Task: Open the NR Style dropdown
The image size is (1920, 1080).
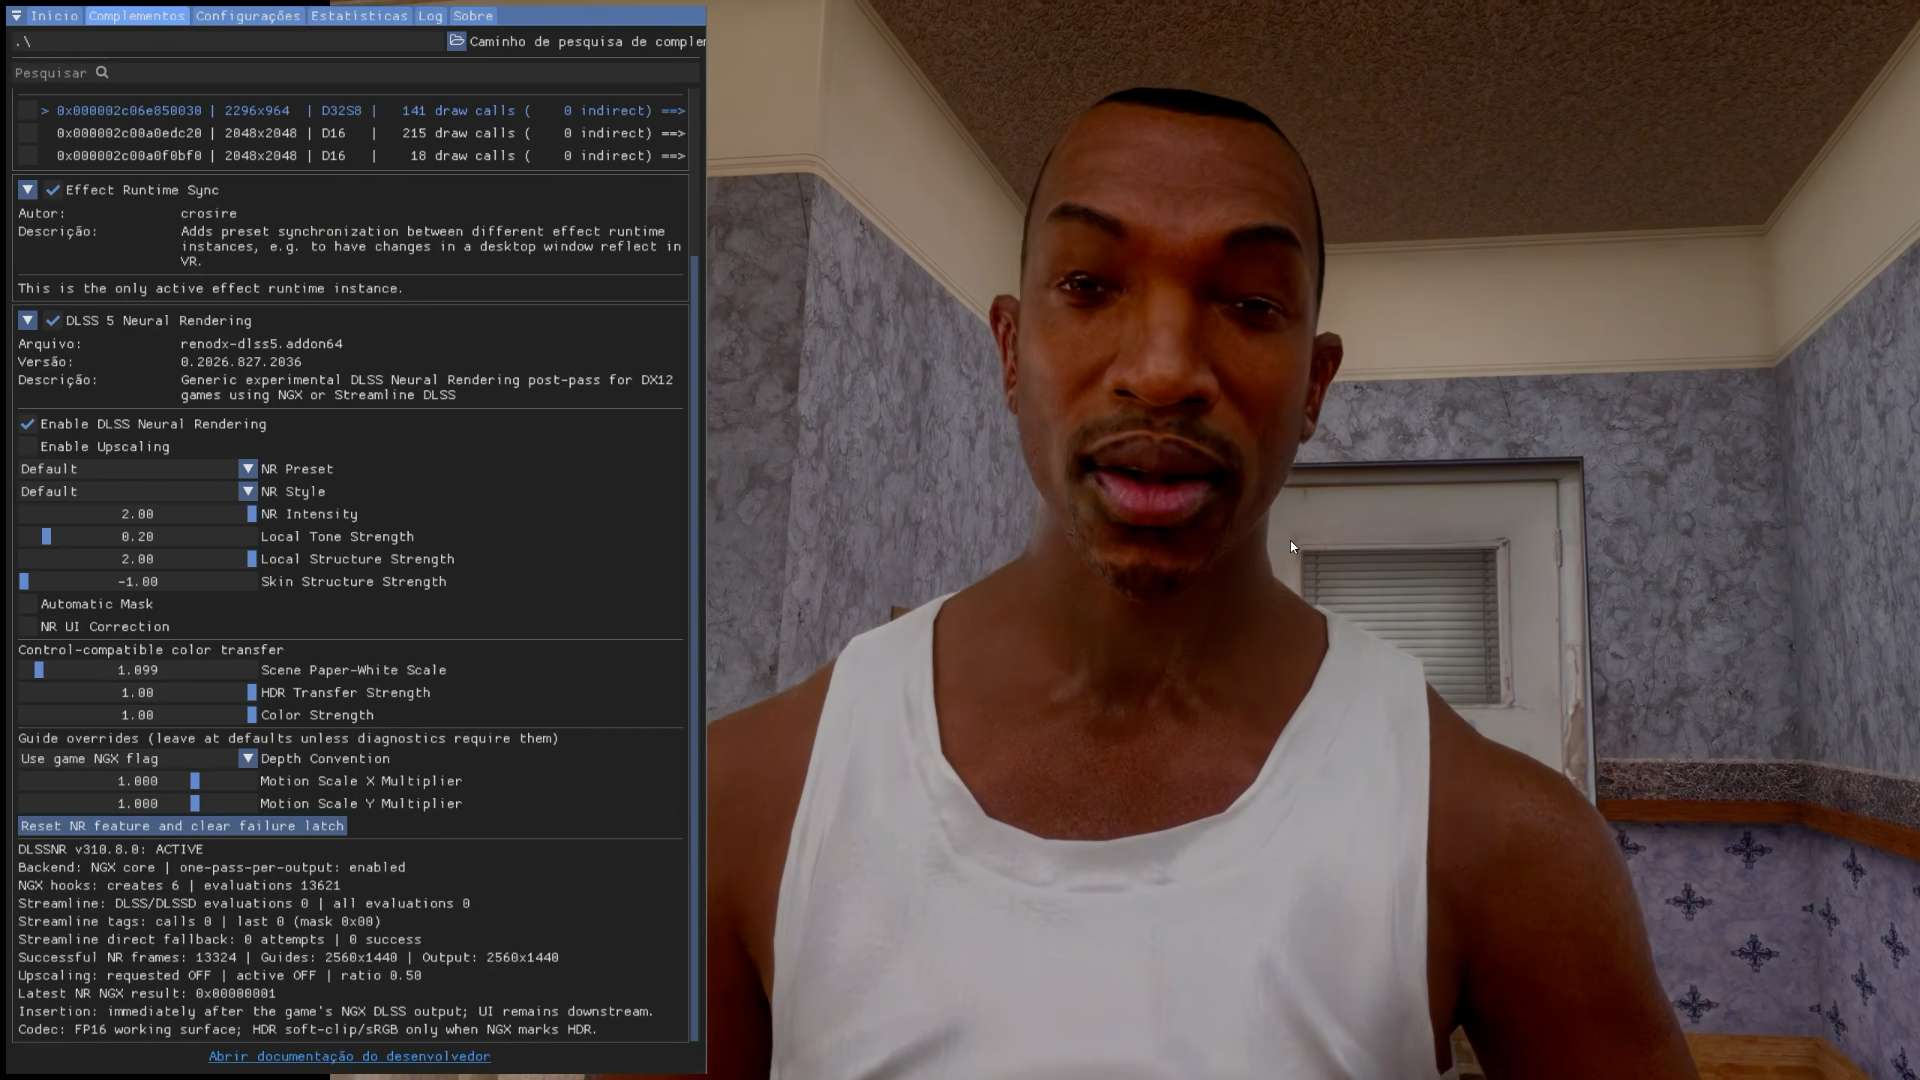Action: [138, 491]
